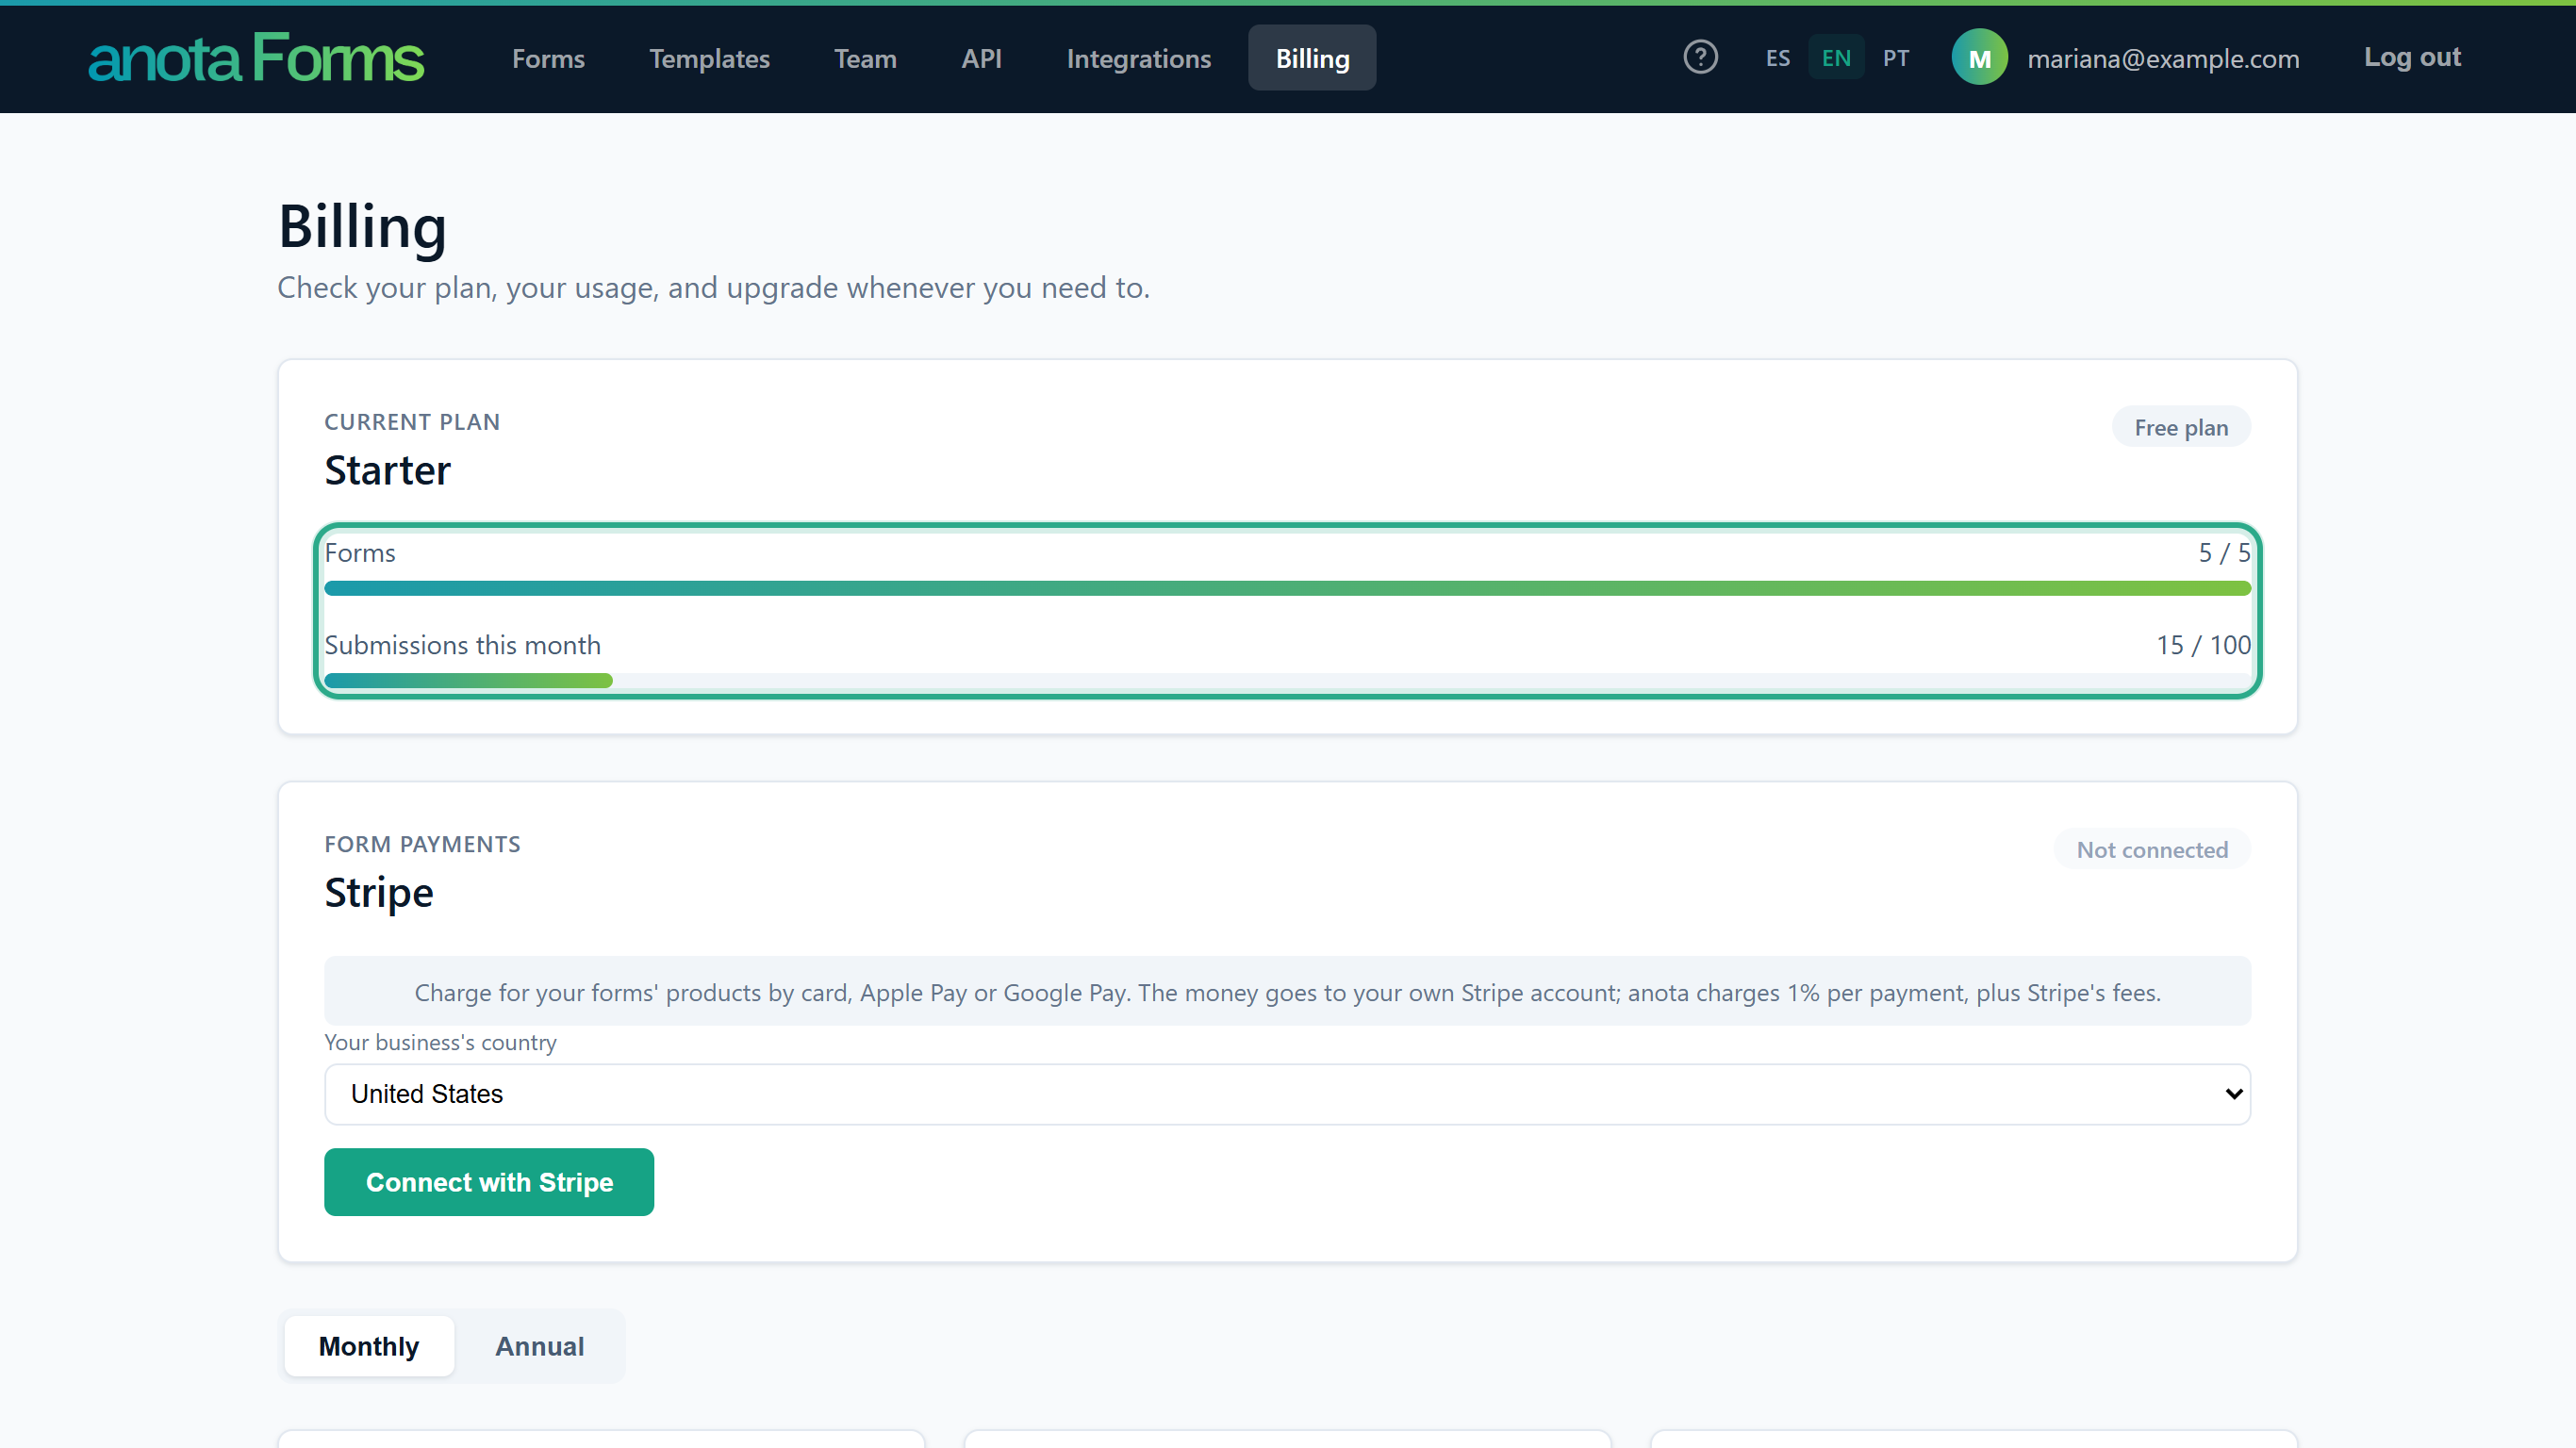
Task: Go to the Templates page
Action: click(709, 58)
